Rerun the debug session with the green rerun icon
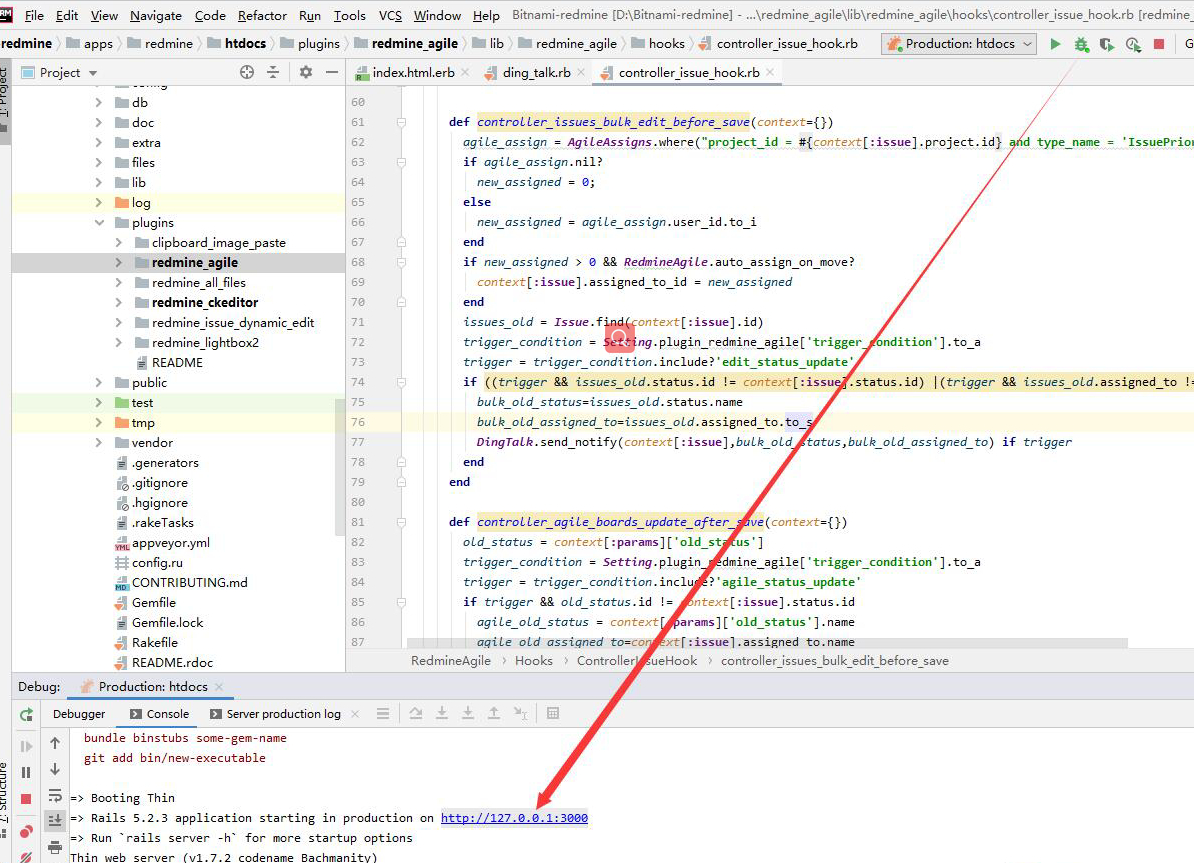This screenshot has width=1194, height=863. click(x=26, y=714)
